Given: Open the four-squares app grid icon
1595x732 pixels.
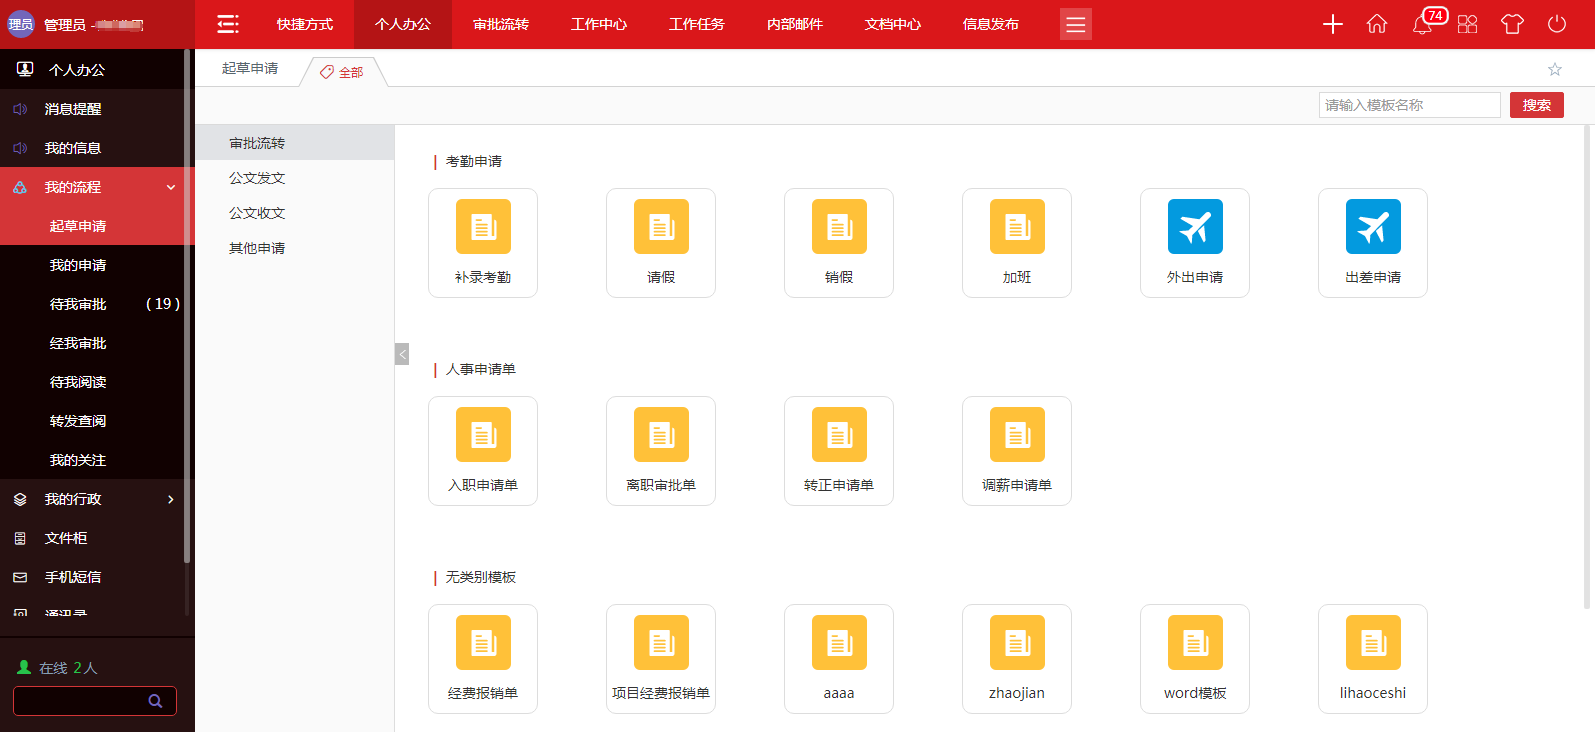Looking at the screenshot, I should (x=1467, y=24).
